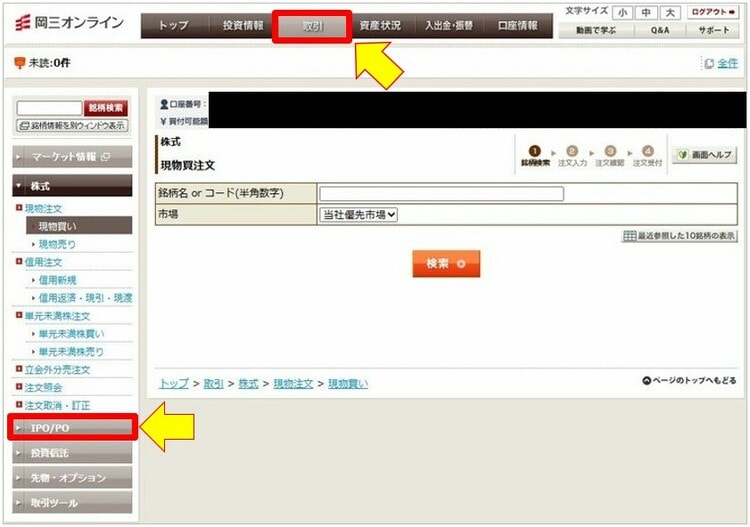Expand the IPO/PO sidebar section

[72, 428]
